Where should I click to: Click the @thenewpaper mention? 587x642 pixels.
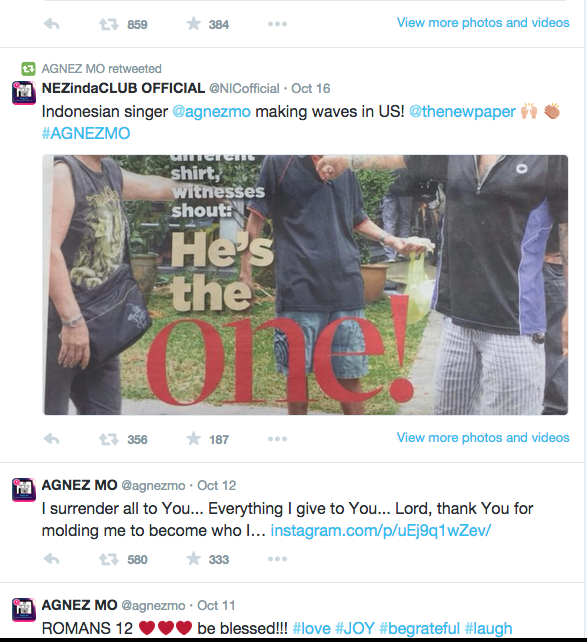coord(462,111)
